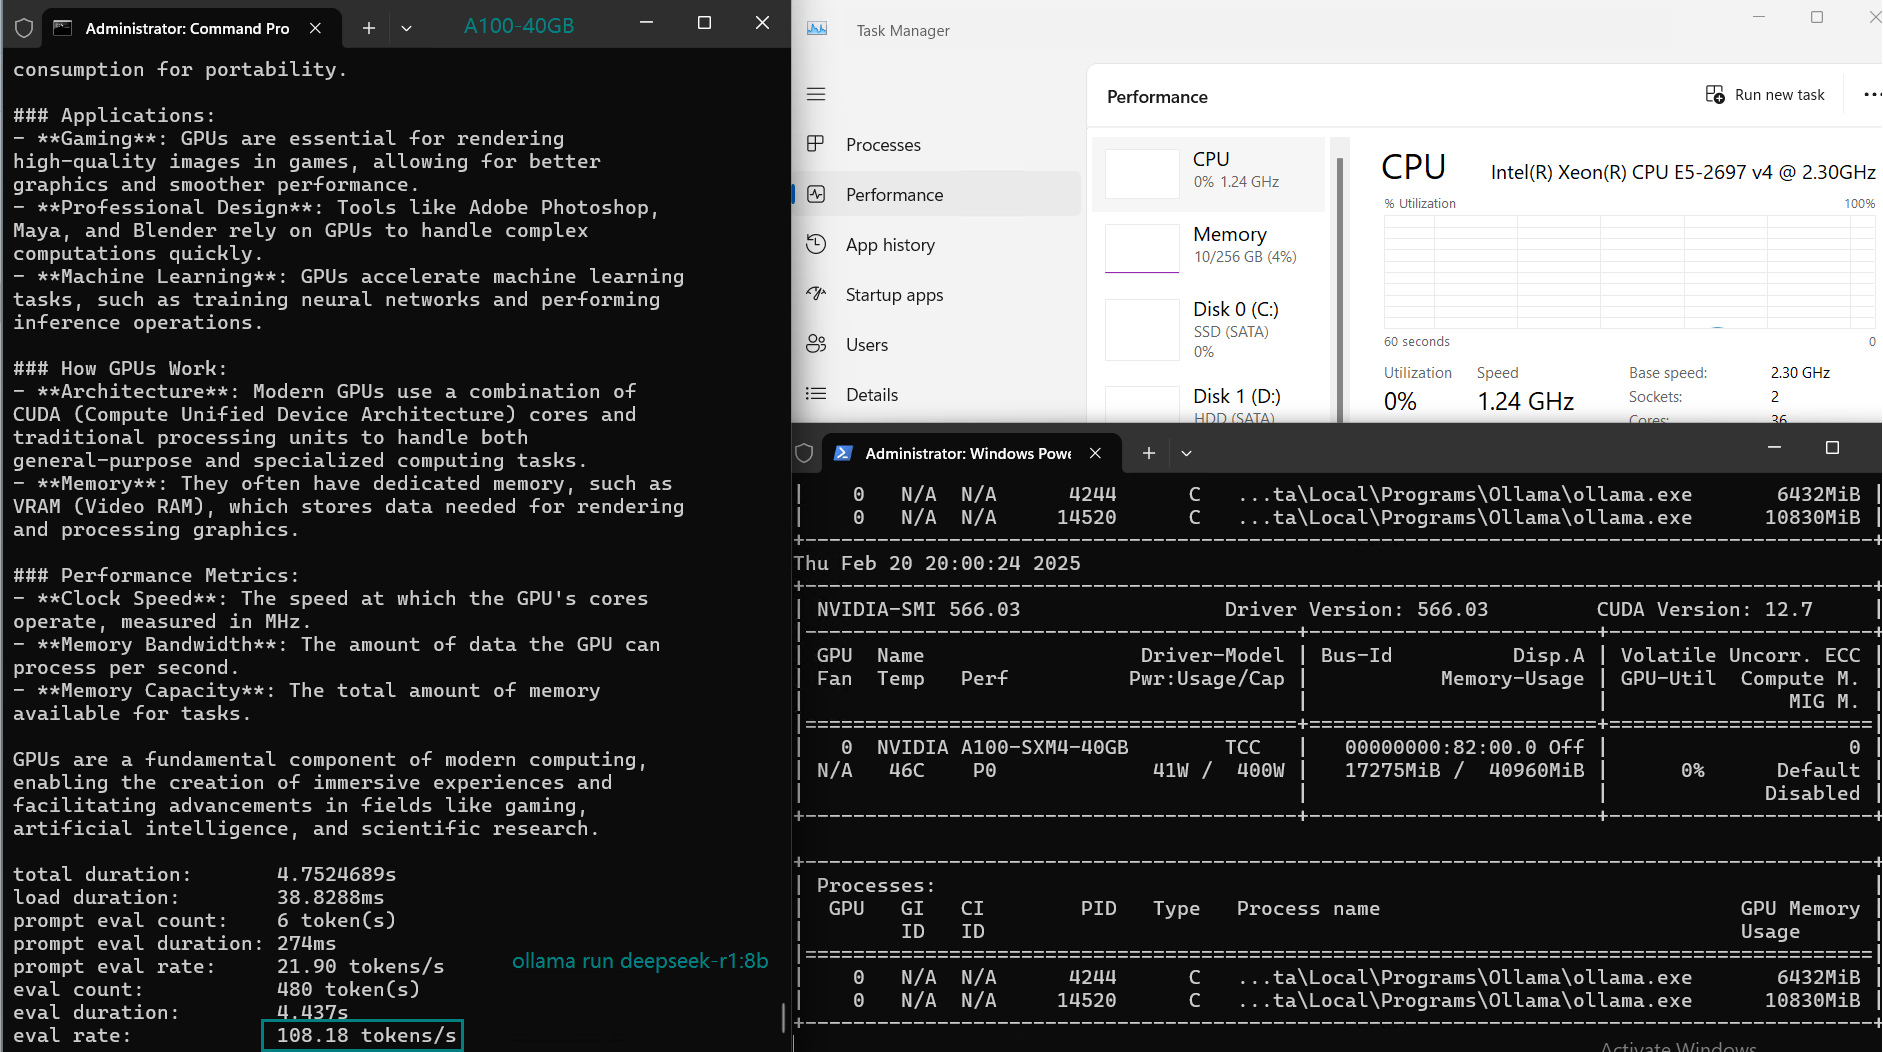Click the Intel Xeon CPU E5-2697 v4 name
Image resolution: width=1883 pixels, height=1052 pixels.
[1683, 172]
